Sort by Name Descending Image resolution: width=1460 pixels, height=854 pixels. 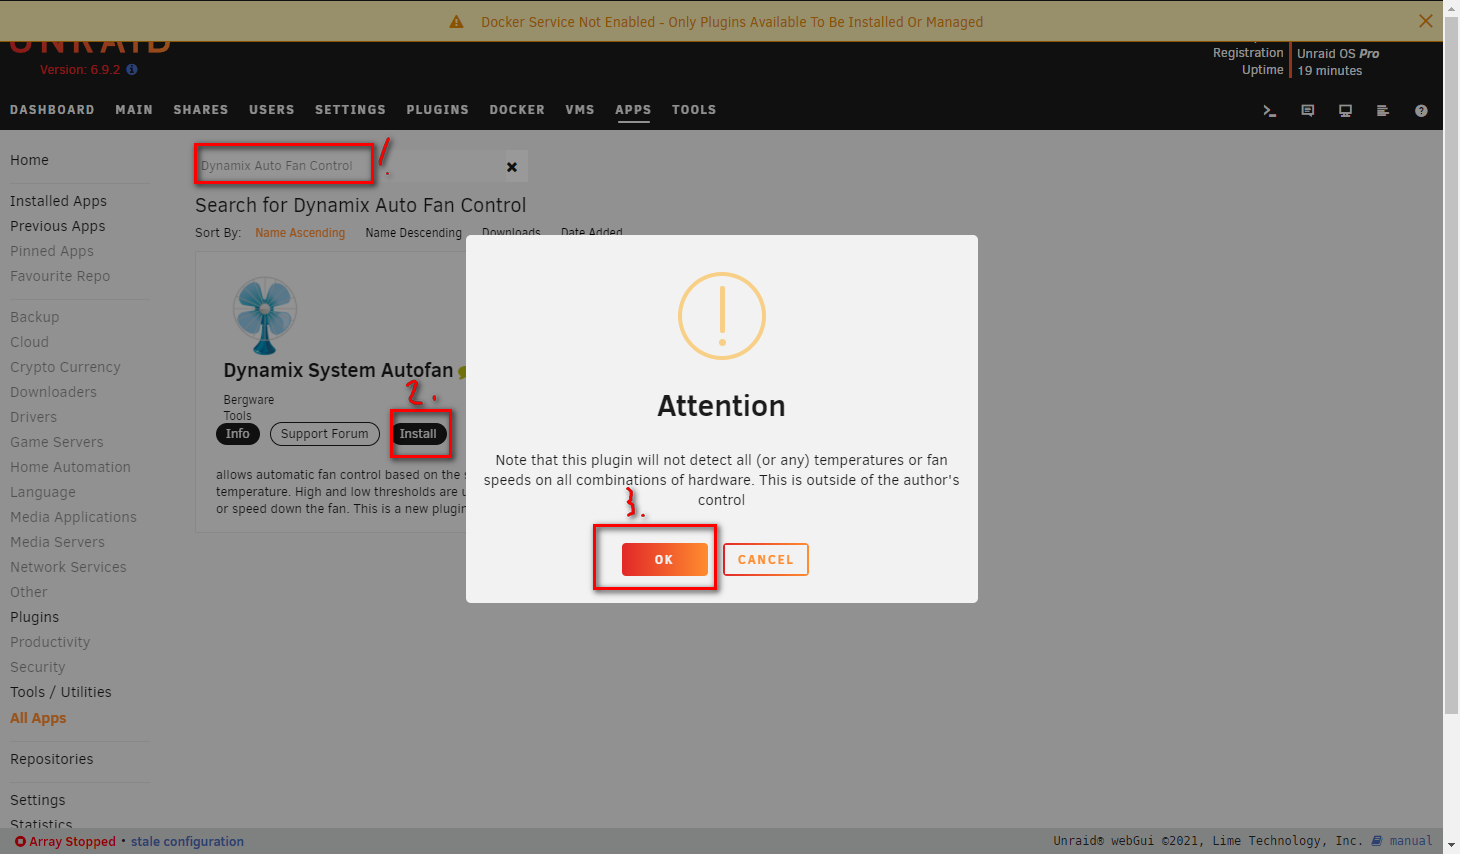(x=414, y=233)
